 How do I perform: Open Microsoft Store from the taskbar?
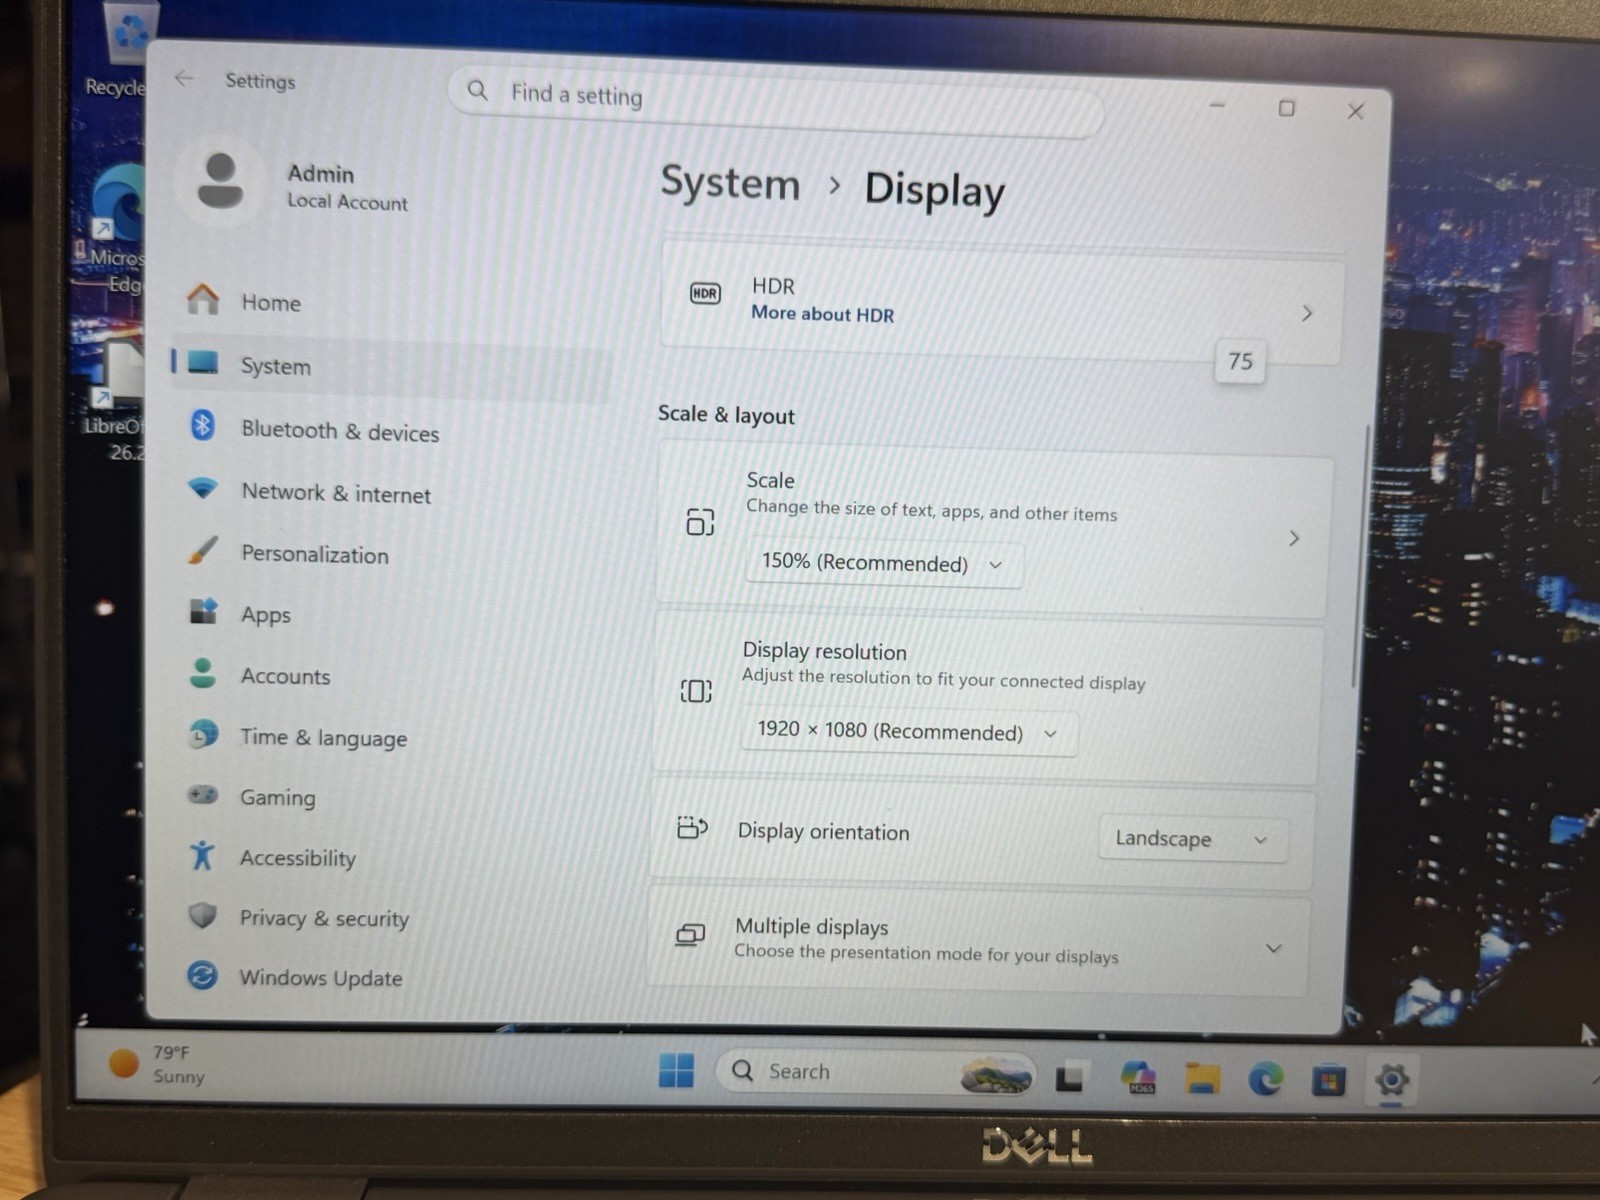(x=1328, y=1080)
